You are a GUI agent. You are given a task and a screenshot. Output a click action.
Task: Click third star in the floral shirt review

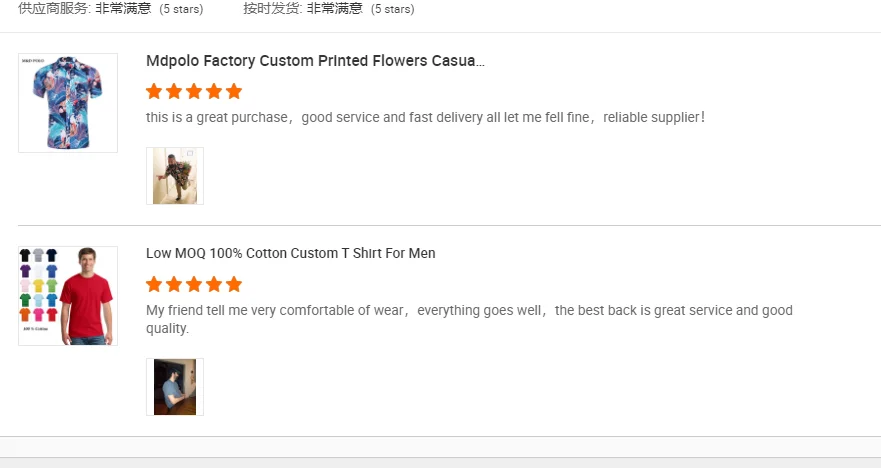pos(194,91)
